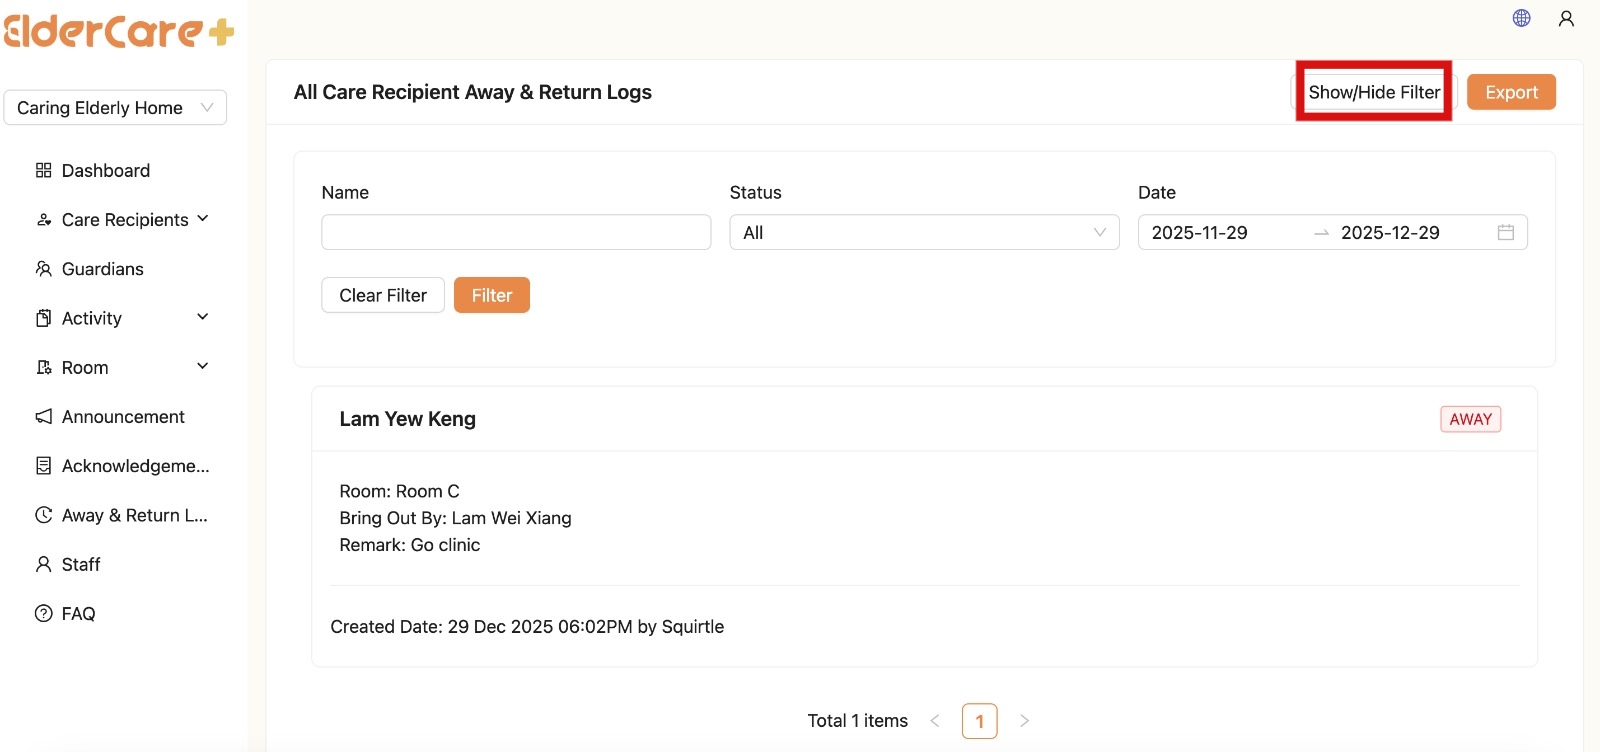Open the Caring Elderly Home selector
1600x752 pixels.
[115, 107]
